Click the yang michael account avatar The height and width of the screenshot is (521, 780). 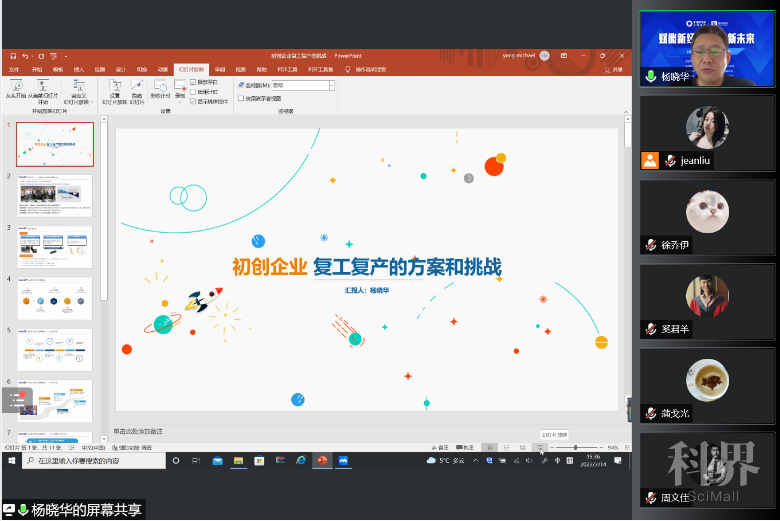[544, 56]
